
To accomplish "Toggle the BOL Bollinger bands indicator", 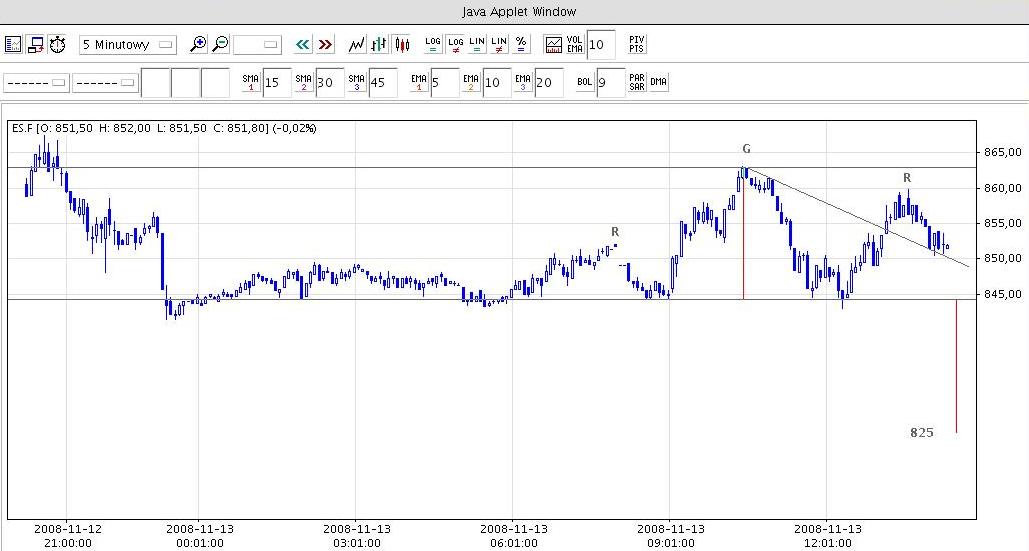I will point(585,82).
